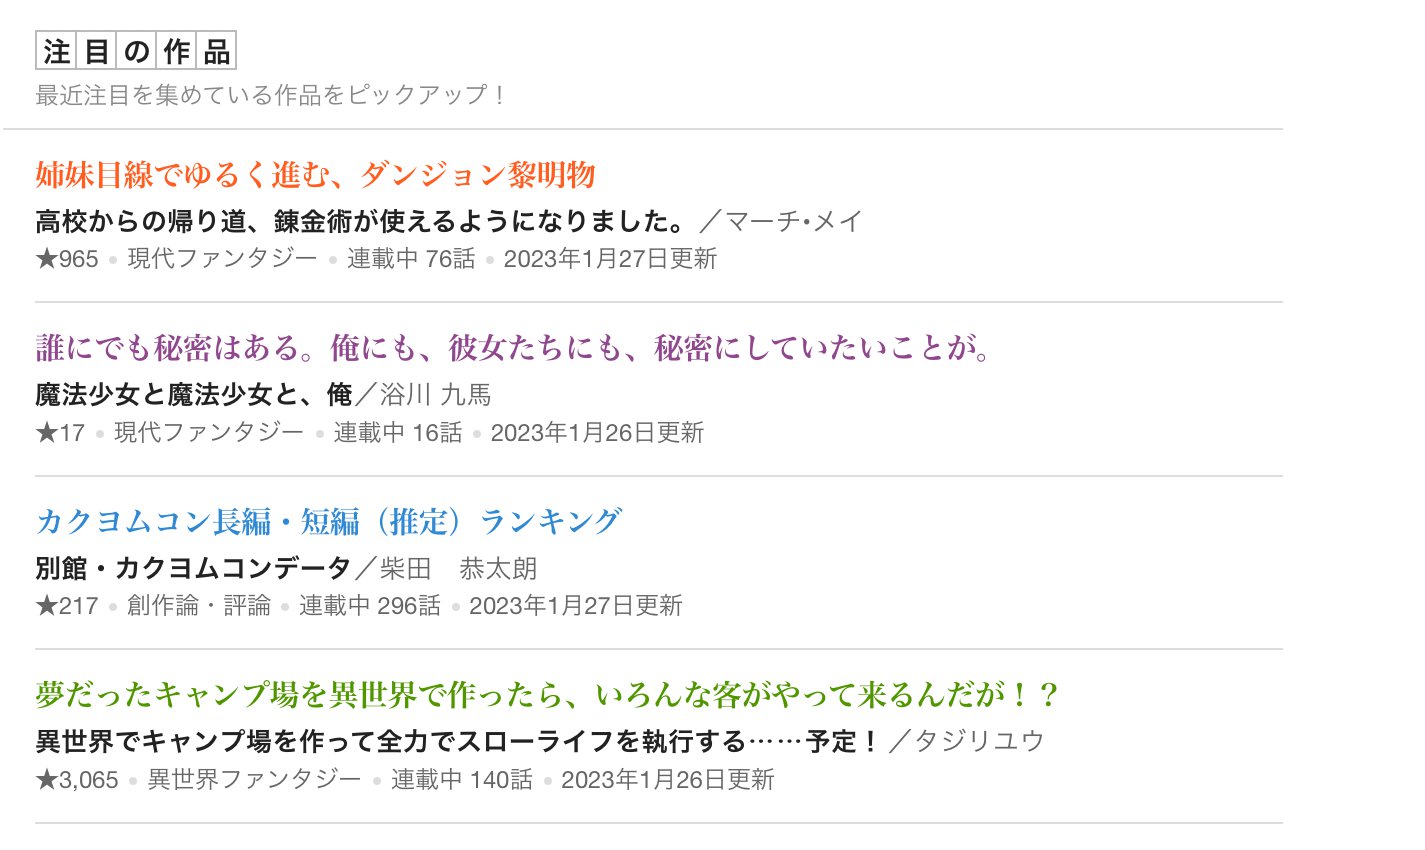Click the ★965 star rating

point(67,259)
